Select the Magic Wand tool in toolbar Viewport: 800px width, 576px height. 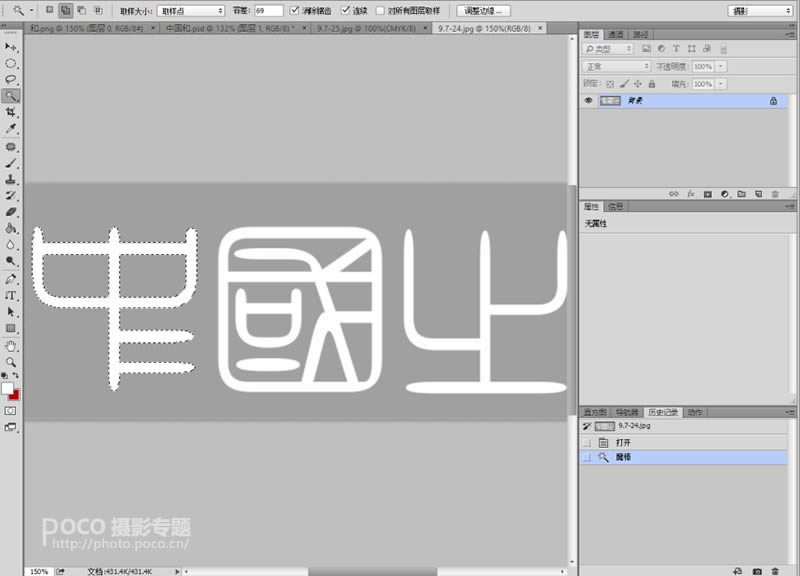click(11, 96)
